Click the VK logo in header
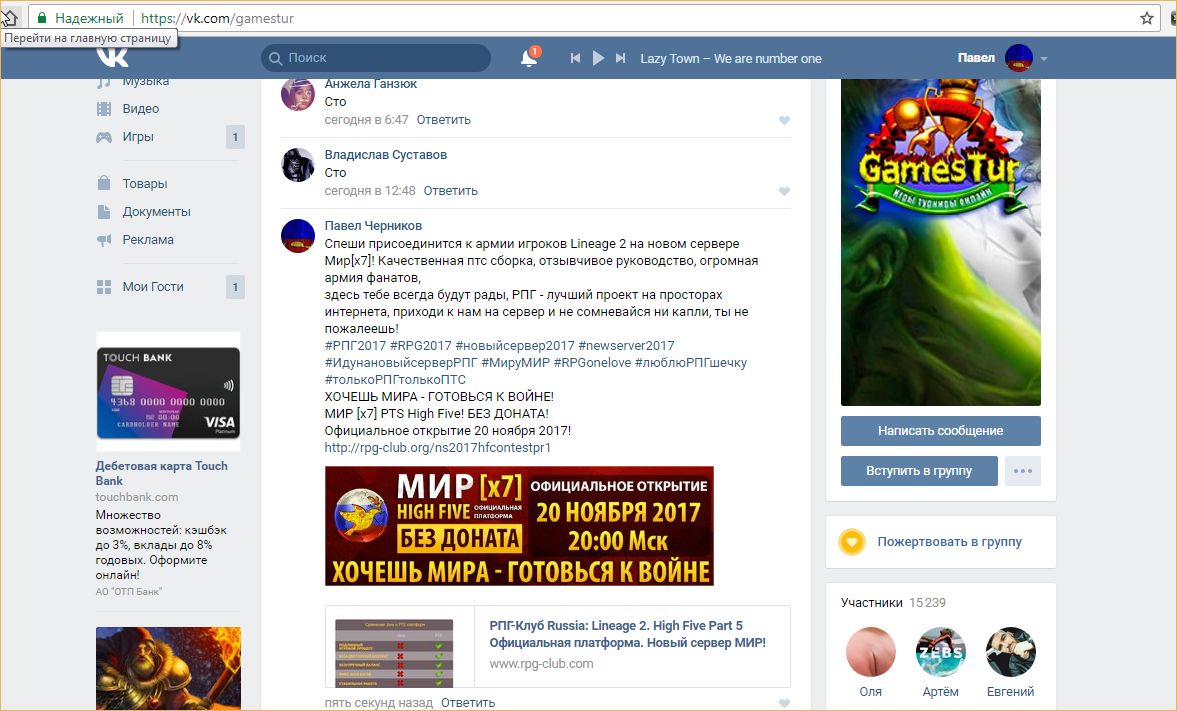The height and width of the screenshot is (711, 1177). click(x=113, y=56)
